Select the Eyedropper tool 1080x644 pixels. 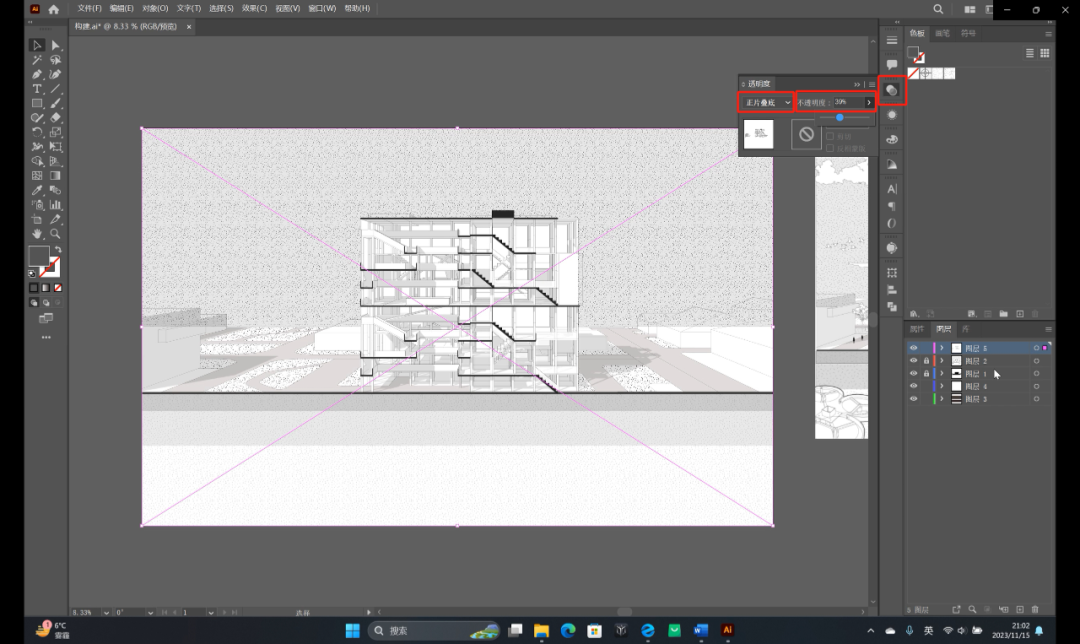(37, 190)
